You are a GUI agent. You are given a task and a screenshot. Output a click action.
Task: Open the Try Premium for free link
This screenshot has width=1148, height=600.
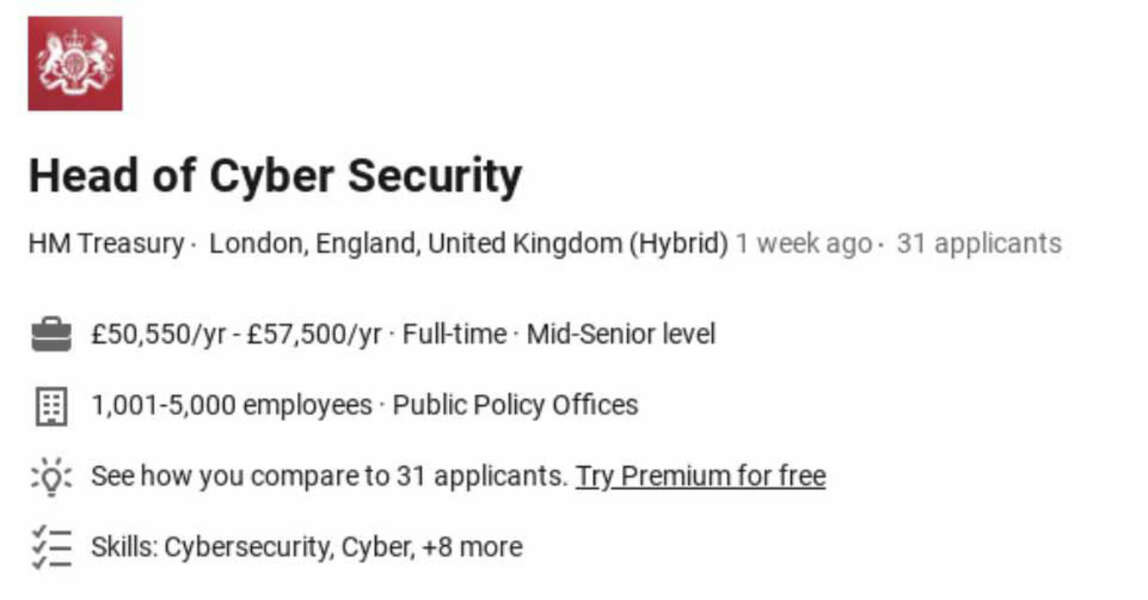[x=700, y=476]
